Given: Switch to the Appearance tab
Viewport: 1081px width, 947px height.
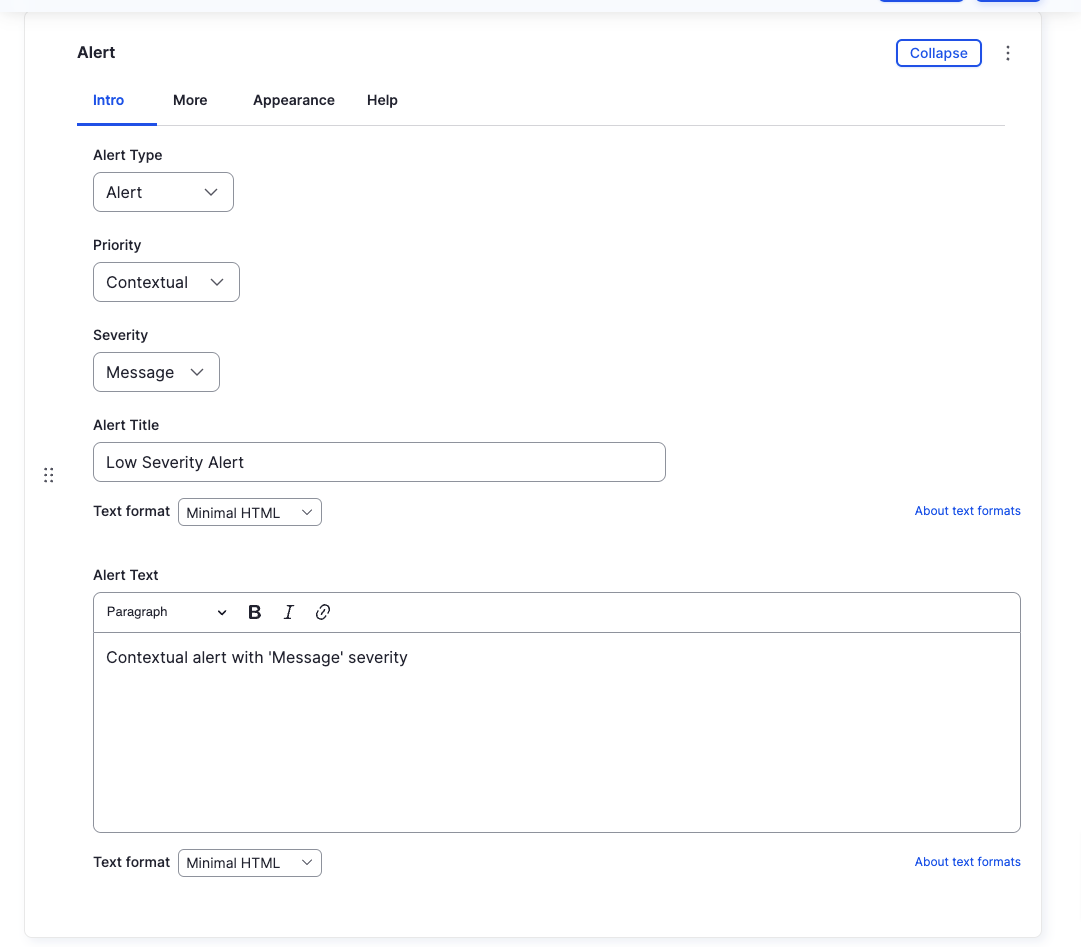Looking at the screenshot, I should pyautogui.click(x=293, y=100).
